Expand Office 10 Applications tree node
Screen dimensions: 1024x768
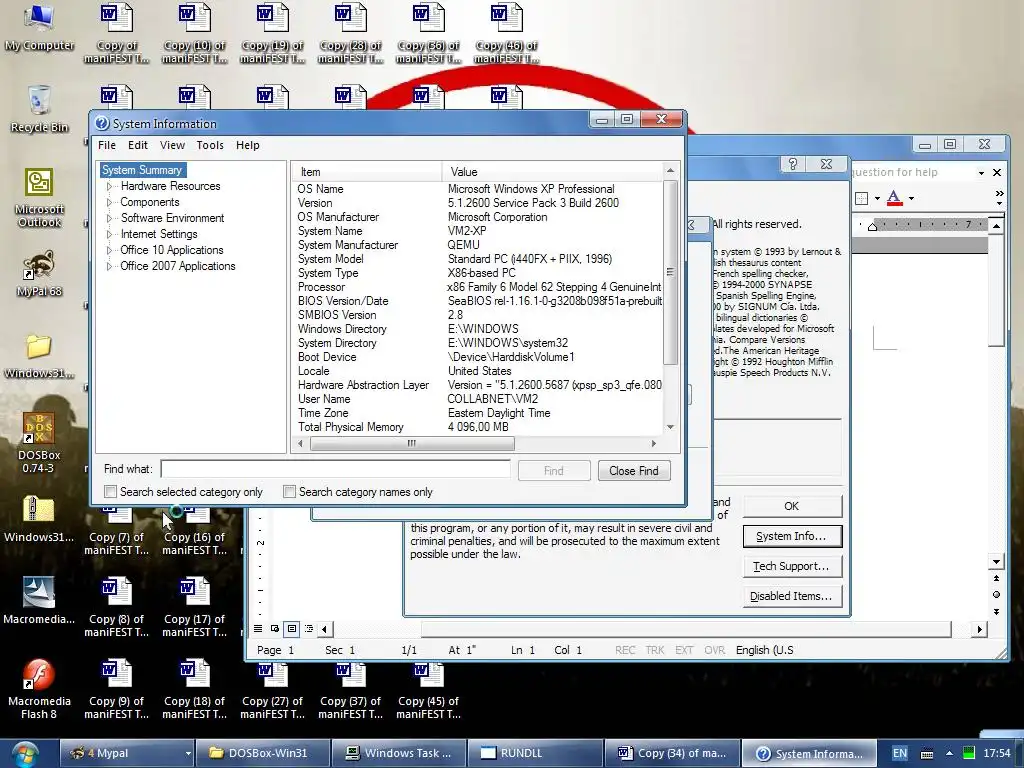(109, 250)
